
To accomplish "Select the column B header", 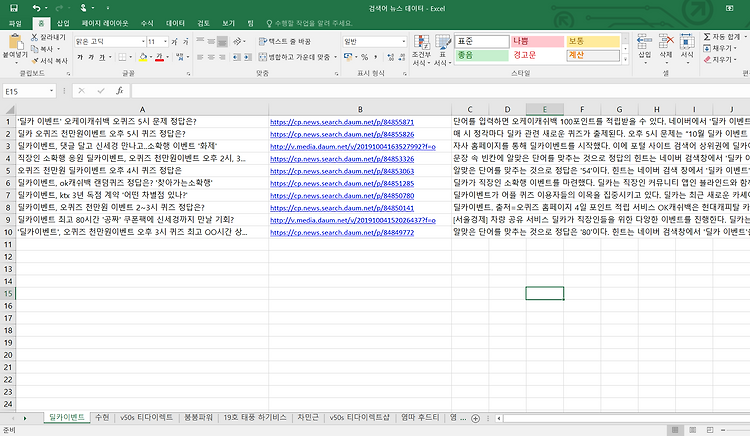I will tap(360, 109).
